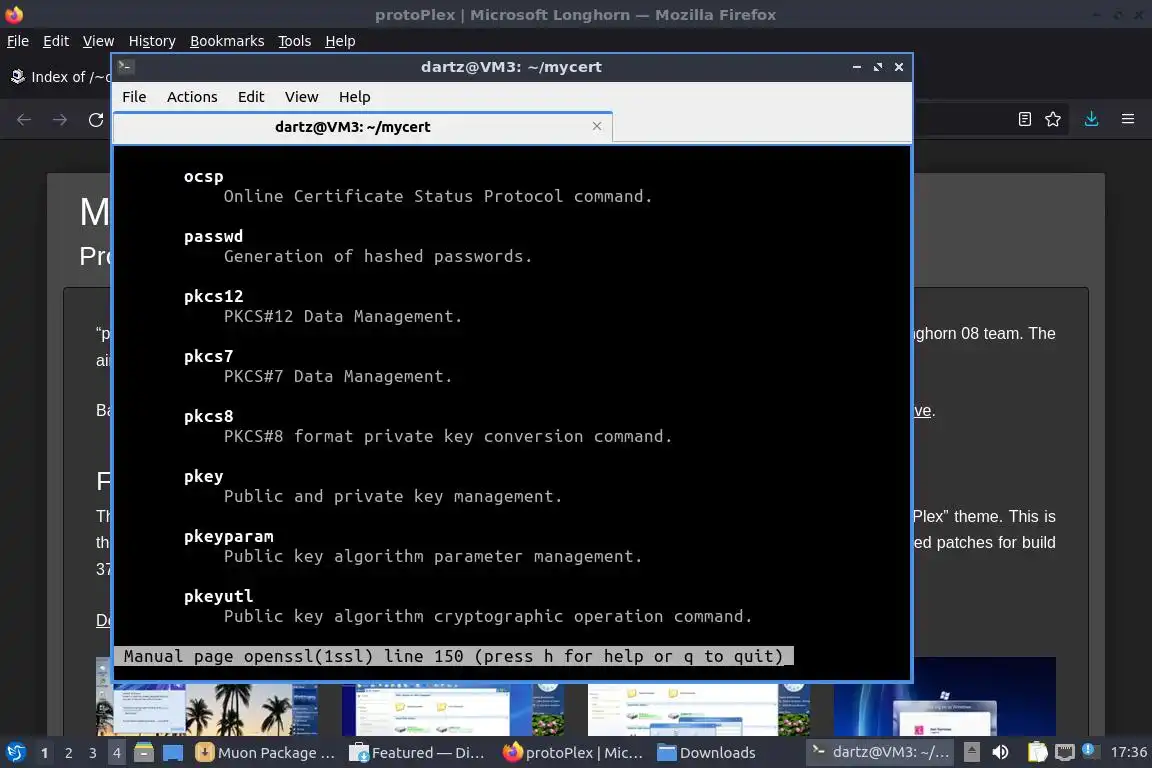
Task: Click 'pkeyparam' entry in the man page
Action: tap(228, 536)
